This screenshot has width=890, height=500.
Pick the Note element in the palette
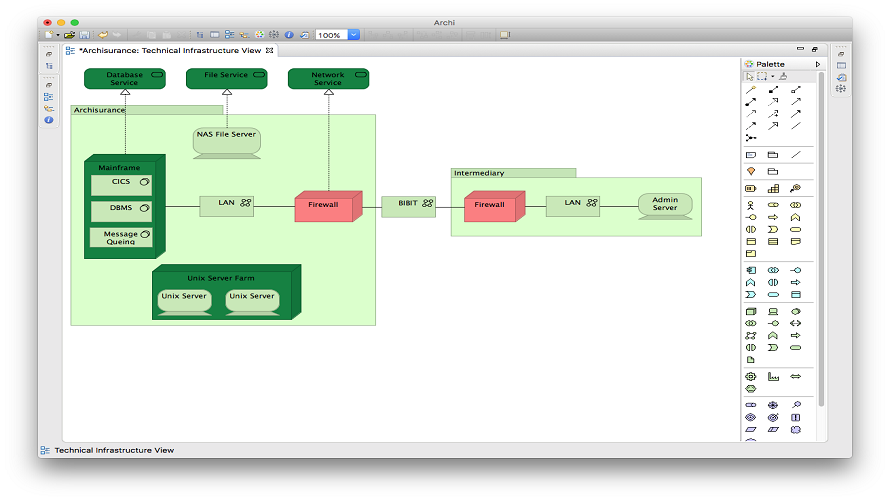click(751, 155)
